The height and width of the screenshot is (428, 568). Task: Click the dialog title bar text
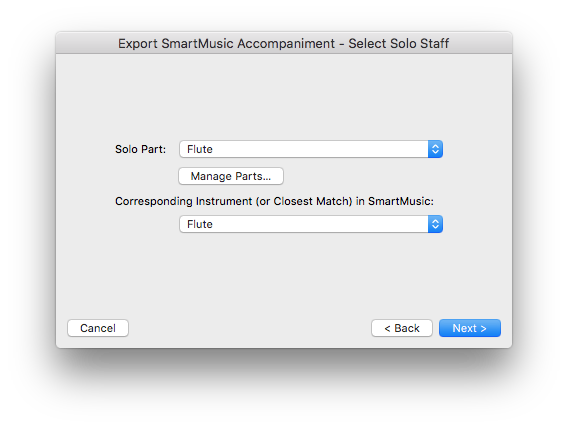284,43
